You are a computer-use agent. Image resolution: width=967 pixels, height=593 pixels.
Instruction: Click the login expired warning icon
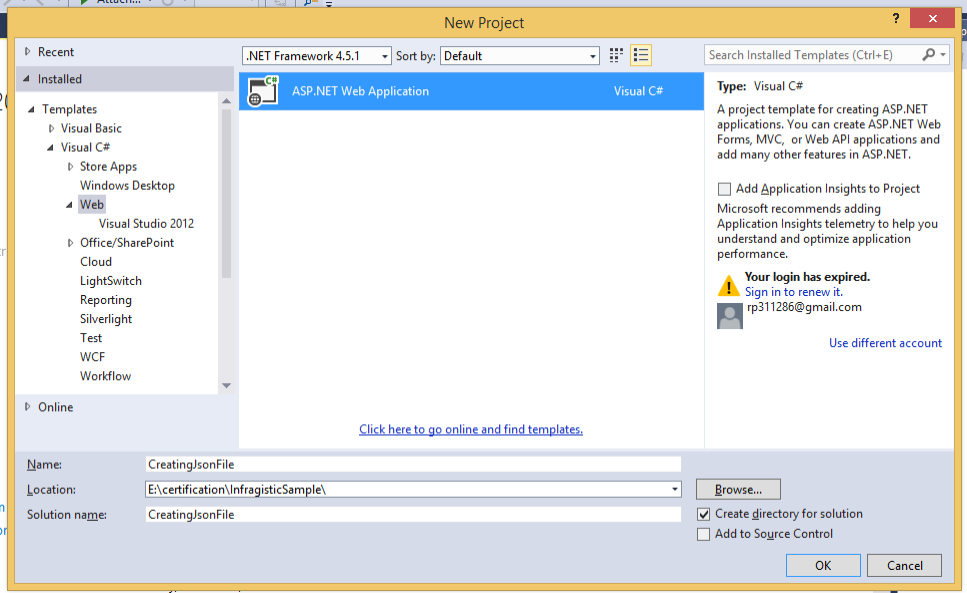click(x=728, y=285)
